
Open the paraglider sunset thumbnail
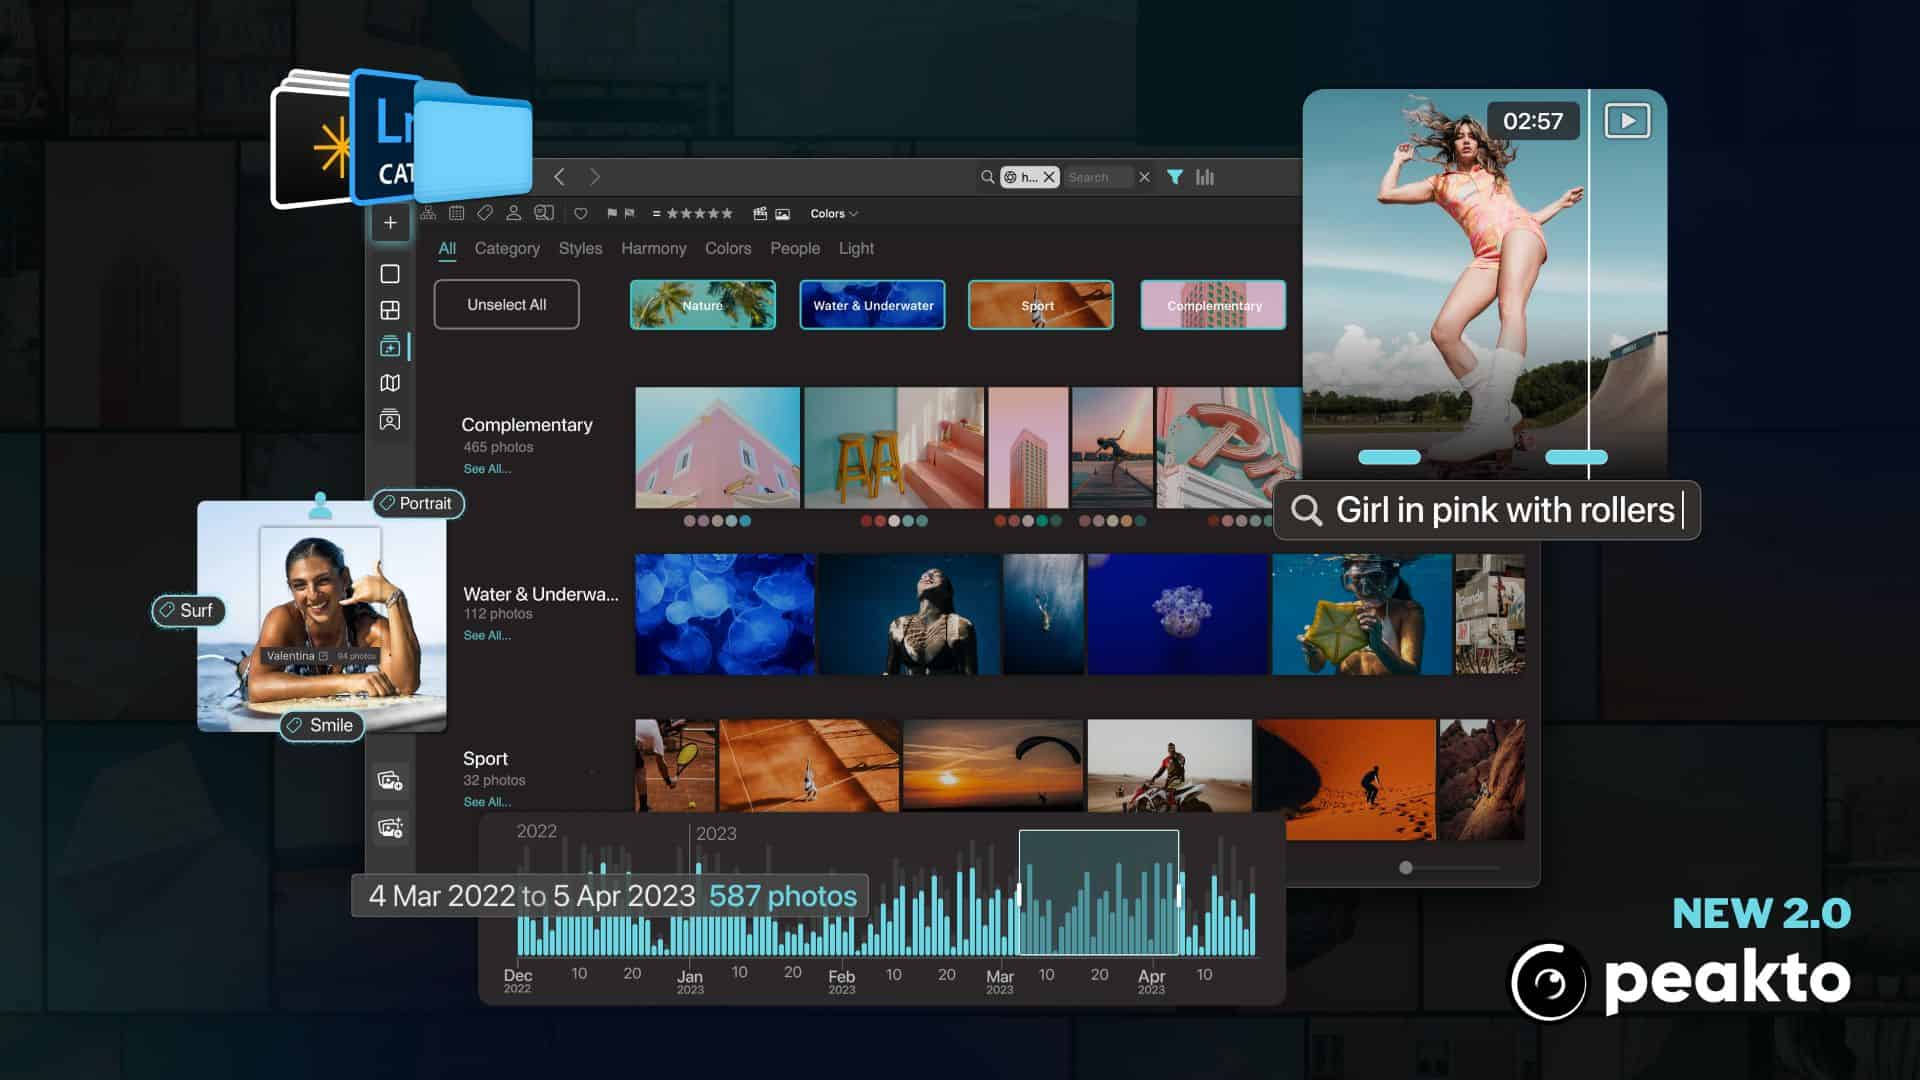tap(993, 765)
